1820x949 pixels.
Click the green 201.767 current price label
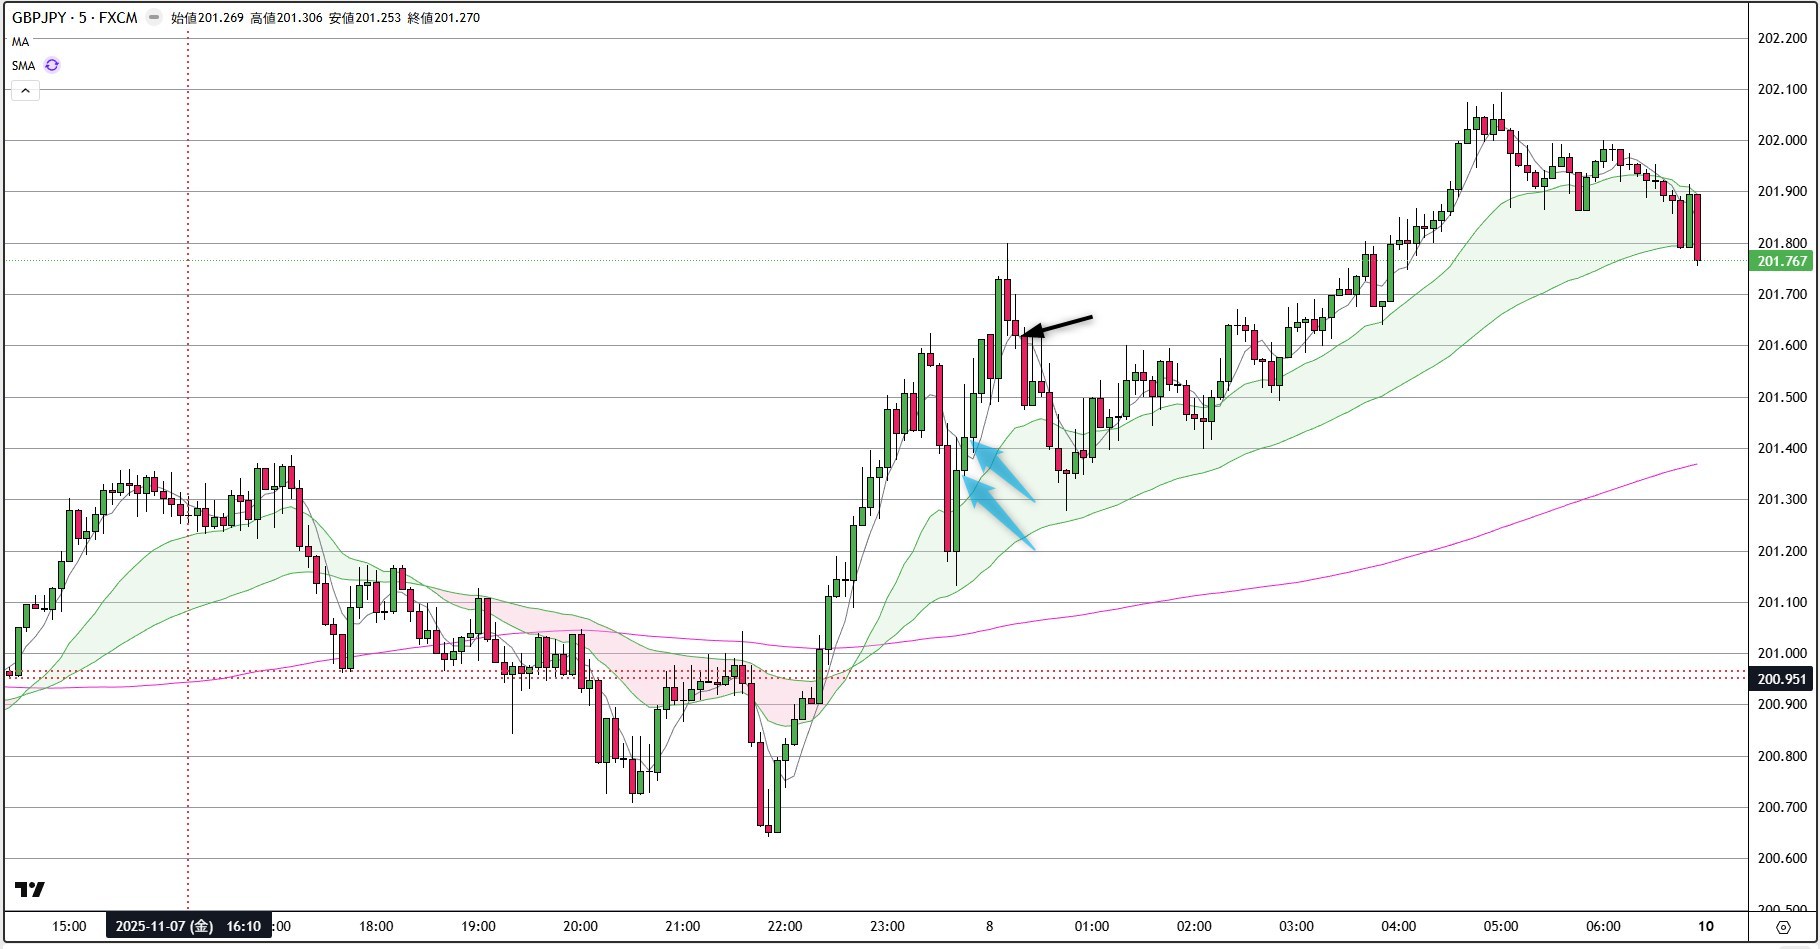(1782, 261)
